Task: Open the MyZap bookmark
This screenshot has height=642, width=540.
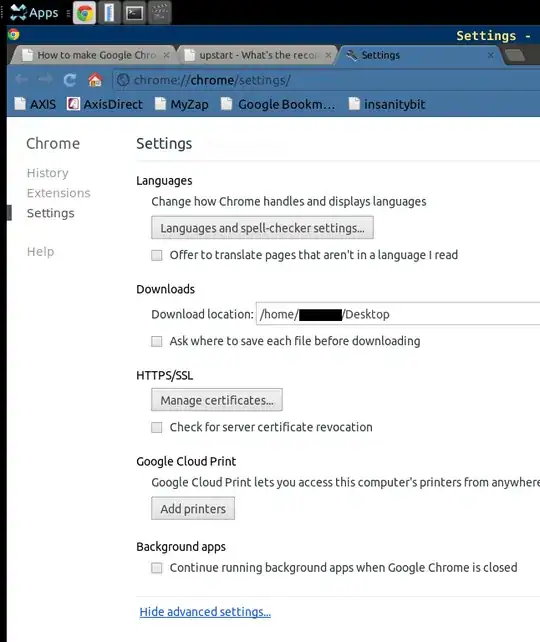Action: coord(181,104)
